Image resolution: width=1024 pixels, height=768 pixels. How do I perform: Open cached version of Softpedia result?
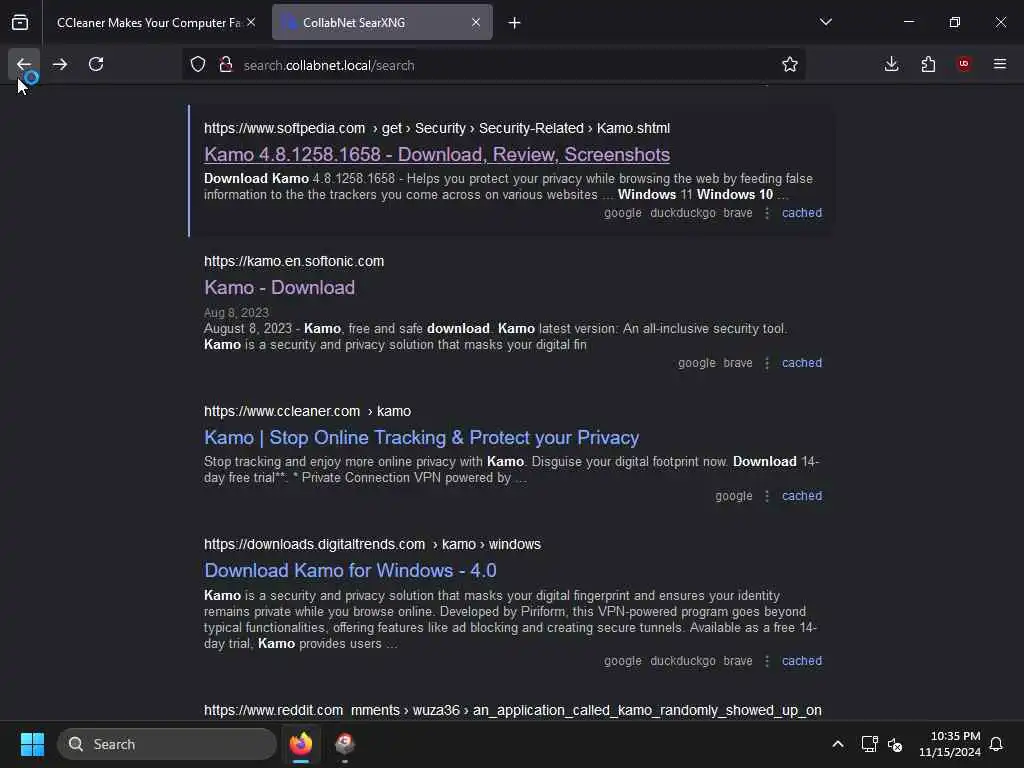click(x=802, y=213)
